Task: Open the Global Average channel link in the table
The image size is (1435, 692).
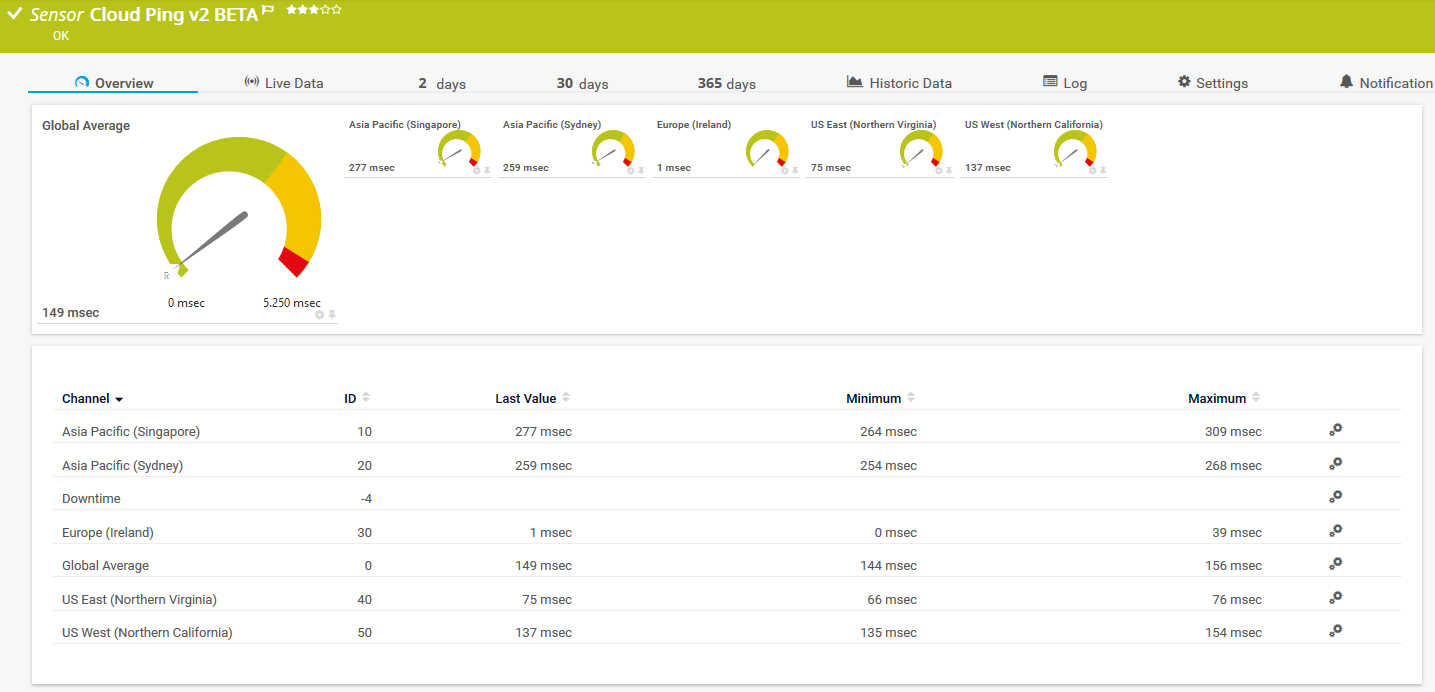Action: [105, 565]
